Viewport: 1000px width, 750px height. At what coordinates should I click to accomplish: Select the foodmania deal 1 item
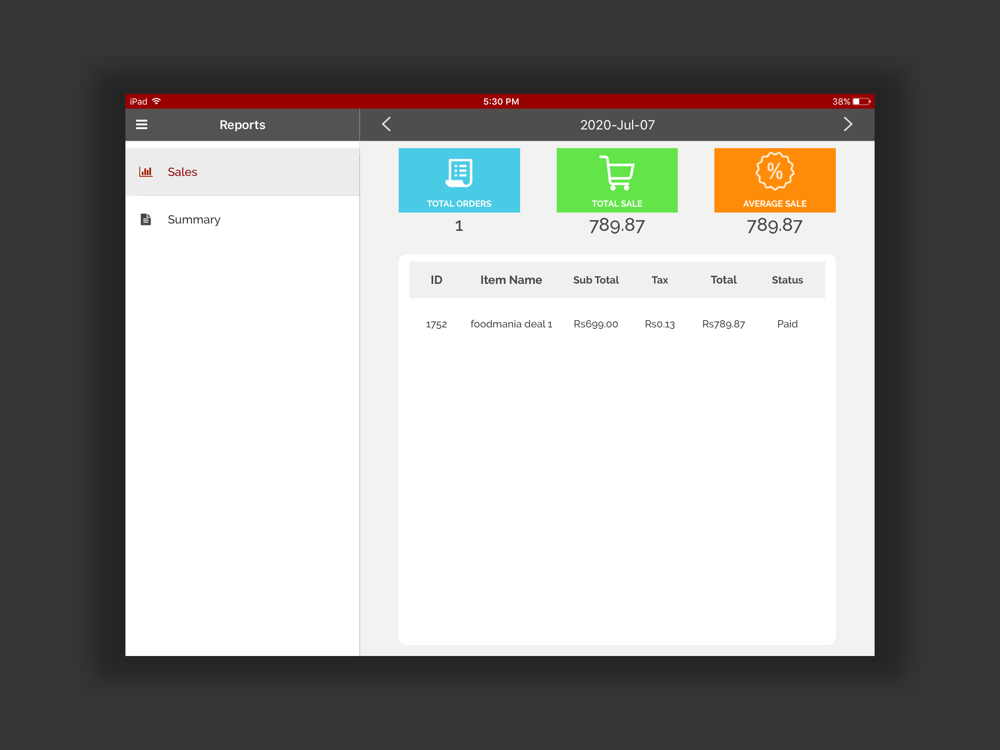pyautogui.click(x=511, y=324)
